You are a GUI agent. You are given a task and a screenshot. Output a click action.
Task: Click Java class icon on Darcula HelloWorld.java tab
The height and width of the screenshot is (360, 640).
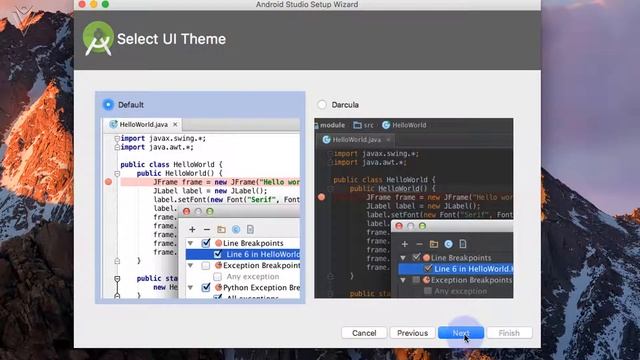[326, 140]
